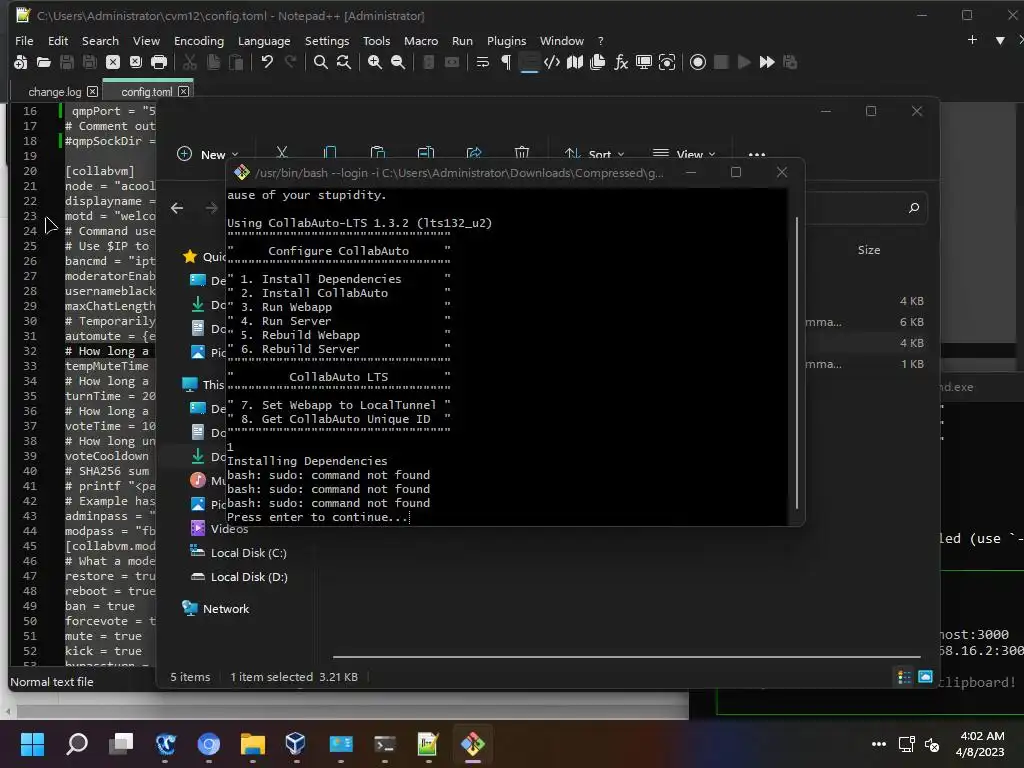Click the Close All icon in Notepad++ toolbar

(x=136, y=62)
